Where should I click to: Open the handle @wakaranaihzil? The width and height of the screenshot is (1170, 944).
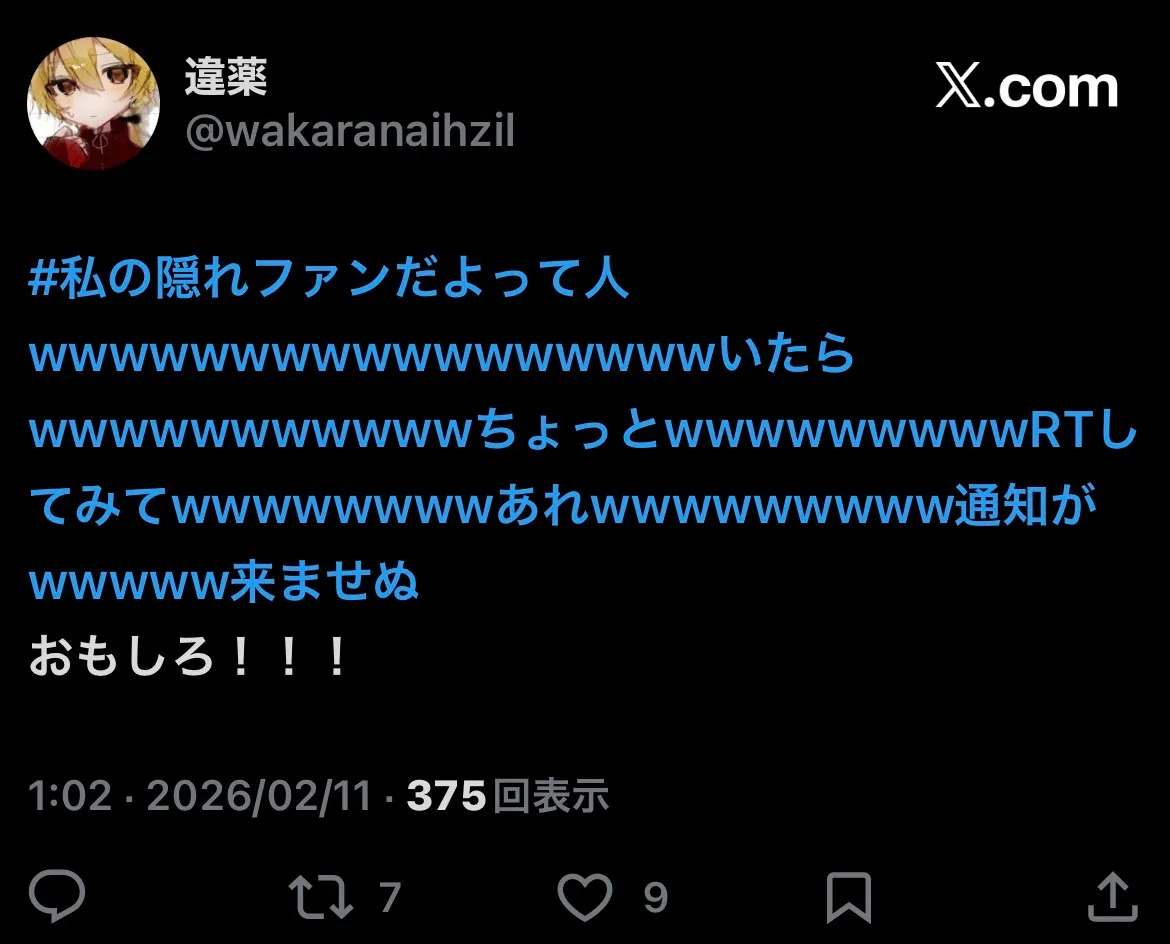point(349,131)
